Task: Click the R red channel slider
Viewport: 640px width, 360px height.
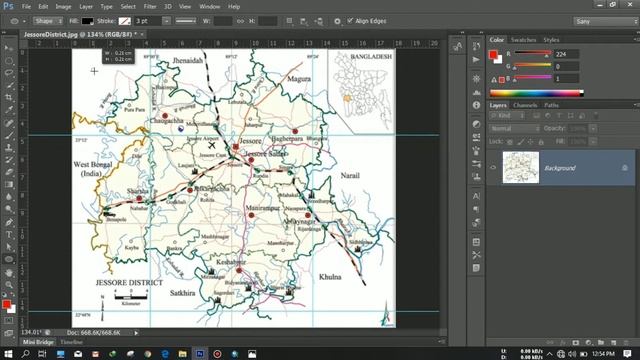Action: pyautogui.click(x=533, y=53)
